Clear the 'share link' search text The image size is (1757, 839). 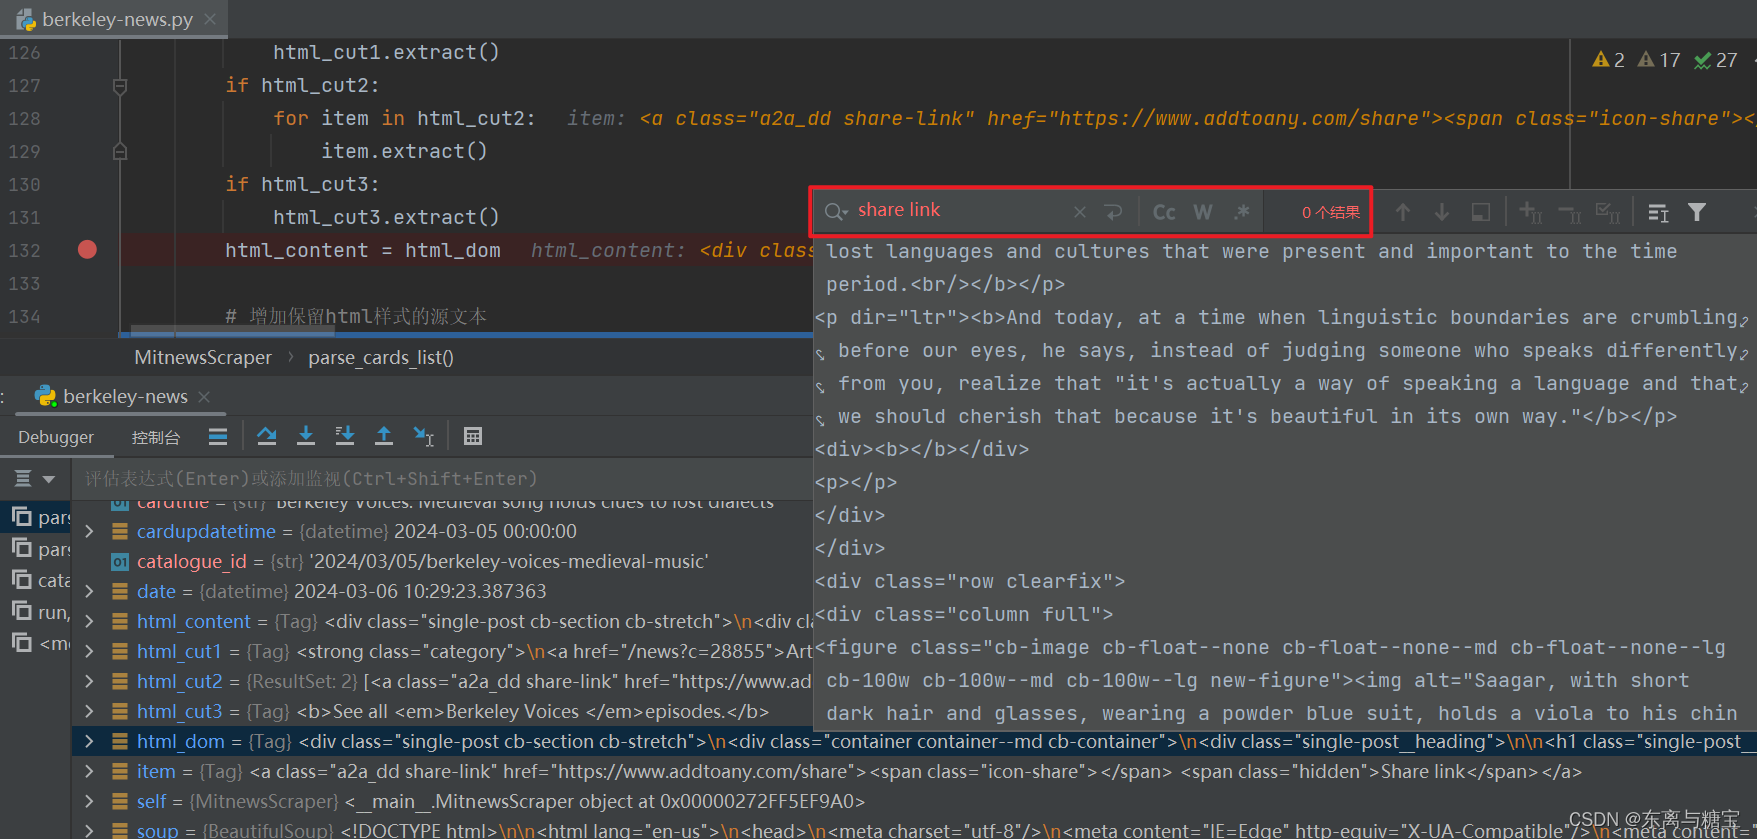pyautogui.click(x=1080, y=212)
